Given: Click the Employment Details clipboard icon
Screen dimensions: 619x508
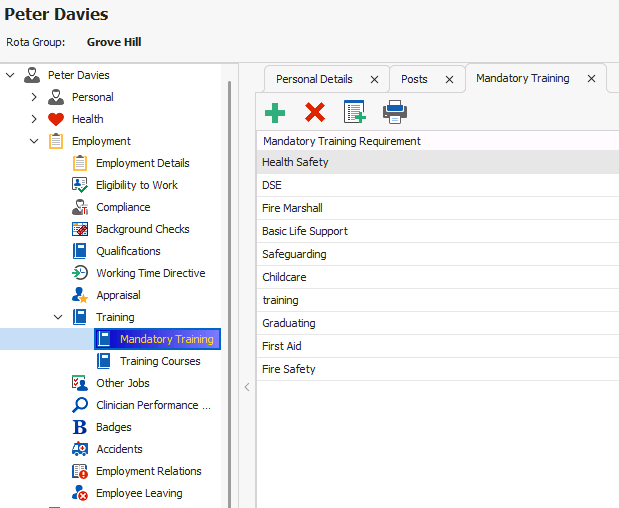Looking at the screenshot, I should point(80,163).
